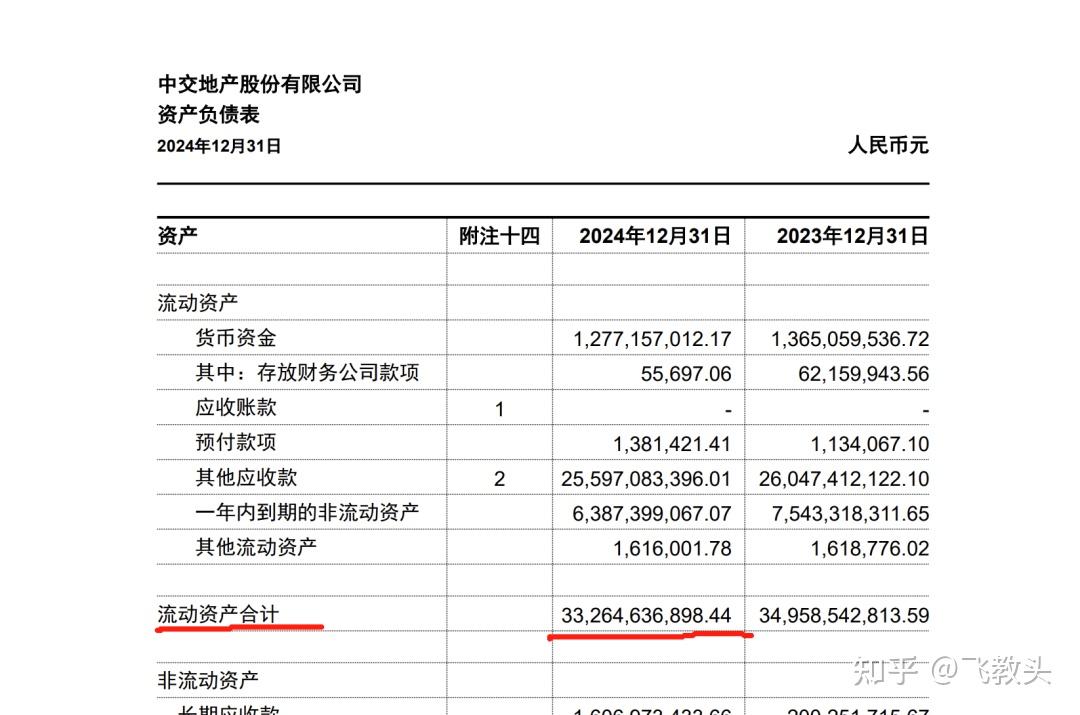Image resolution: width=1080 pixels, height=715 pixels.
Task: Select value 25,597,083,396.01
Action: [646, 479]
